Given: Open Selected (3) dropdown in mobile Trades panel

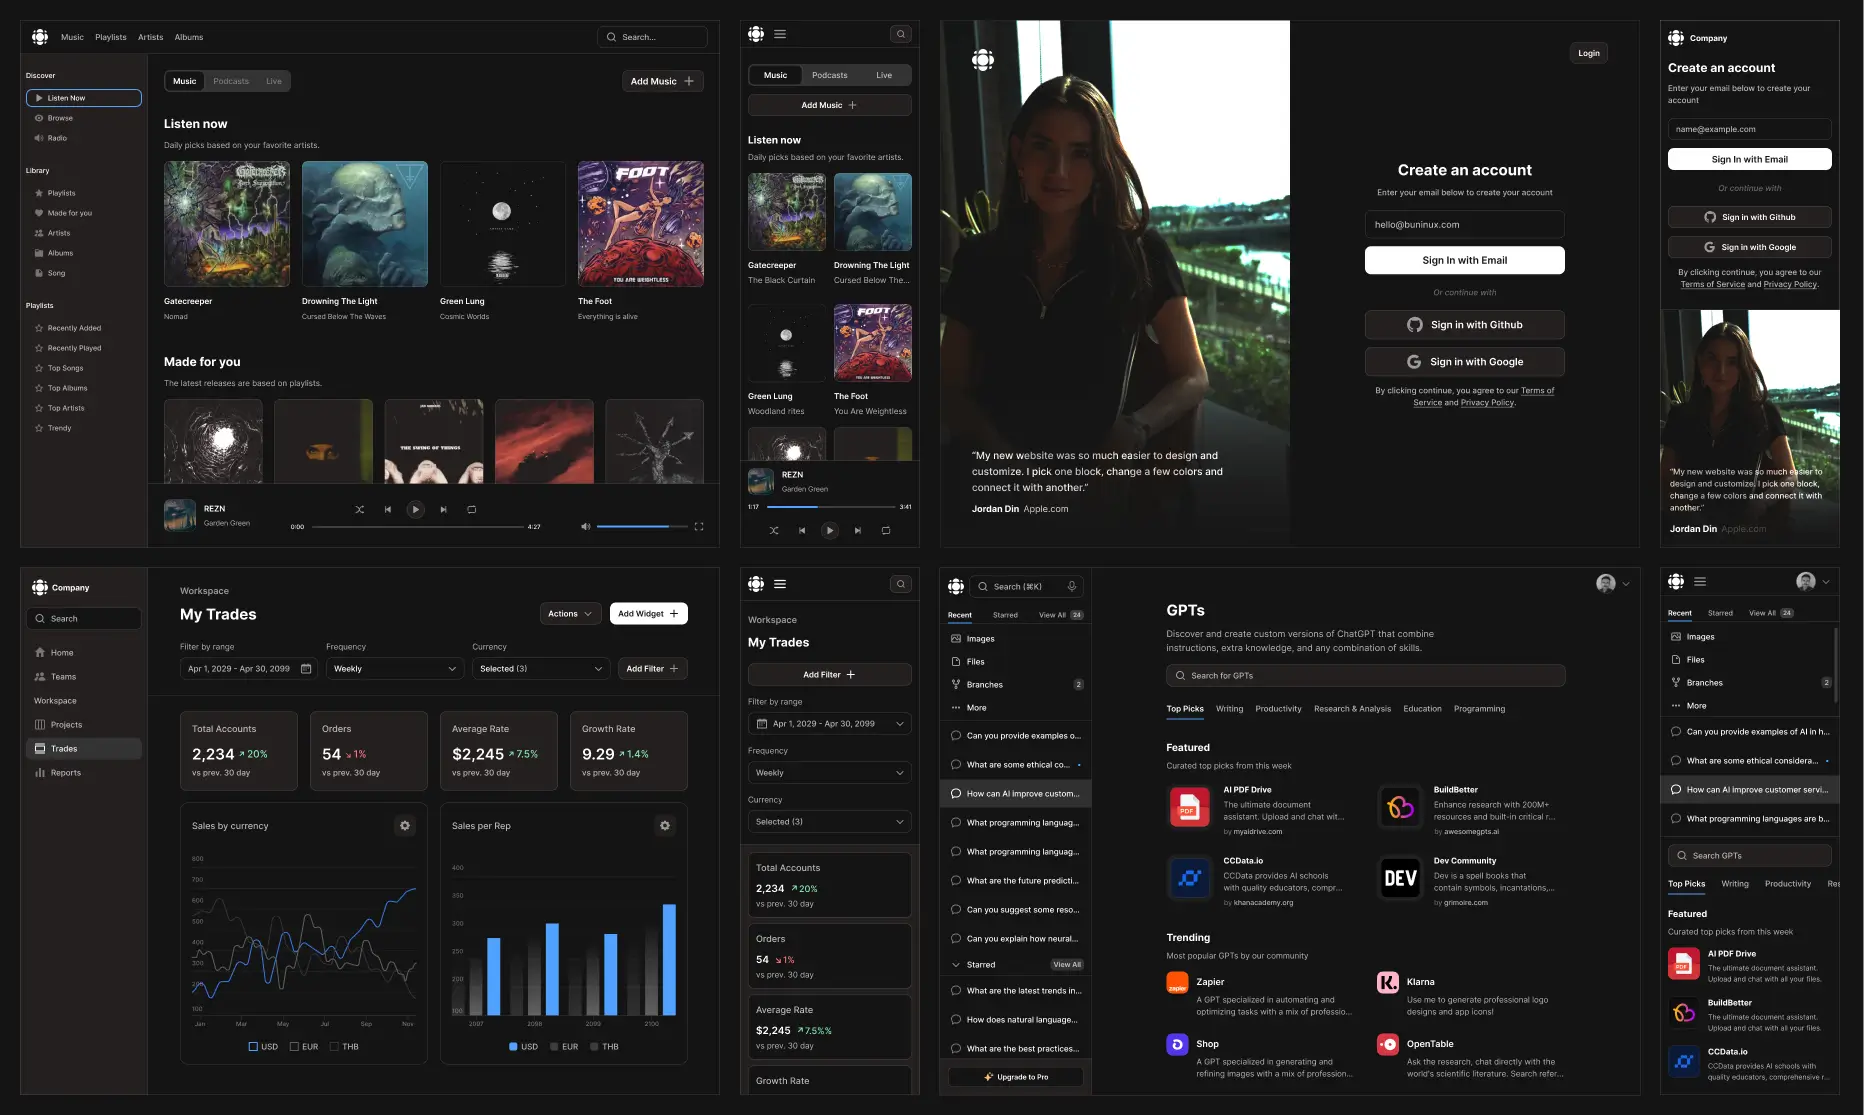Looking at the screenshot, I should (829, 822).
